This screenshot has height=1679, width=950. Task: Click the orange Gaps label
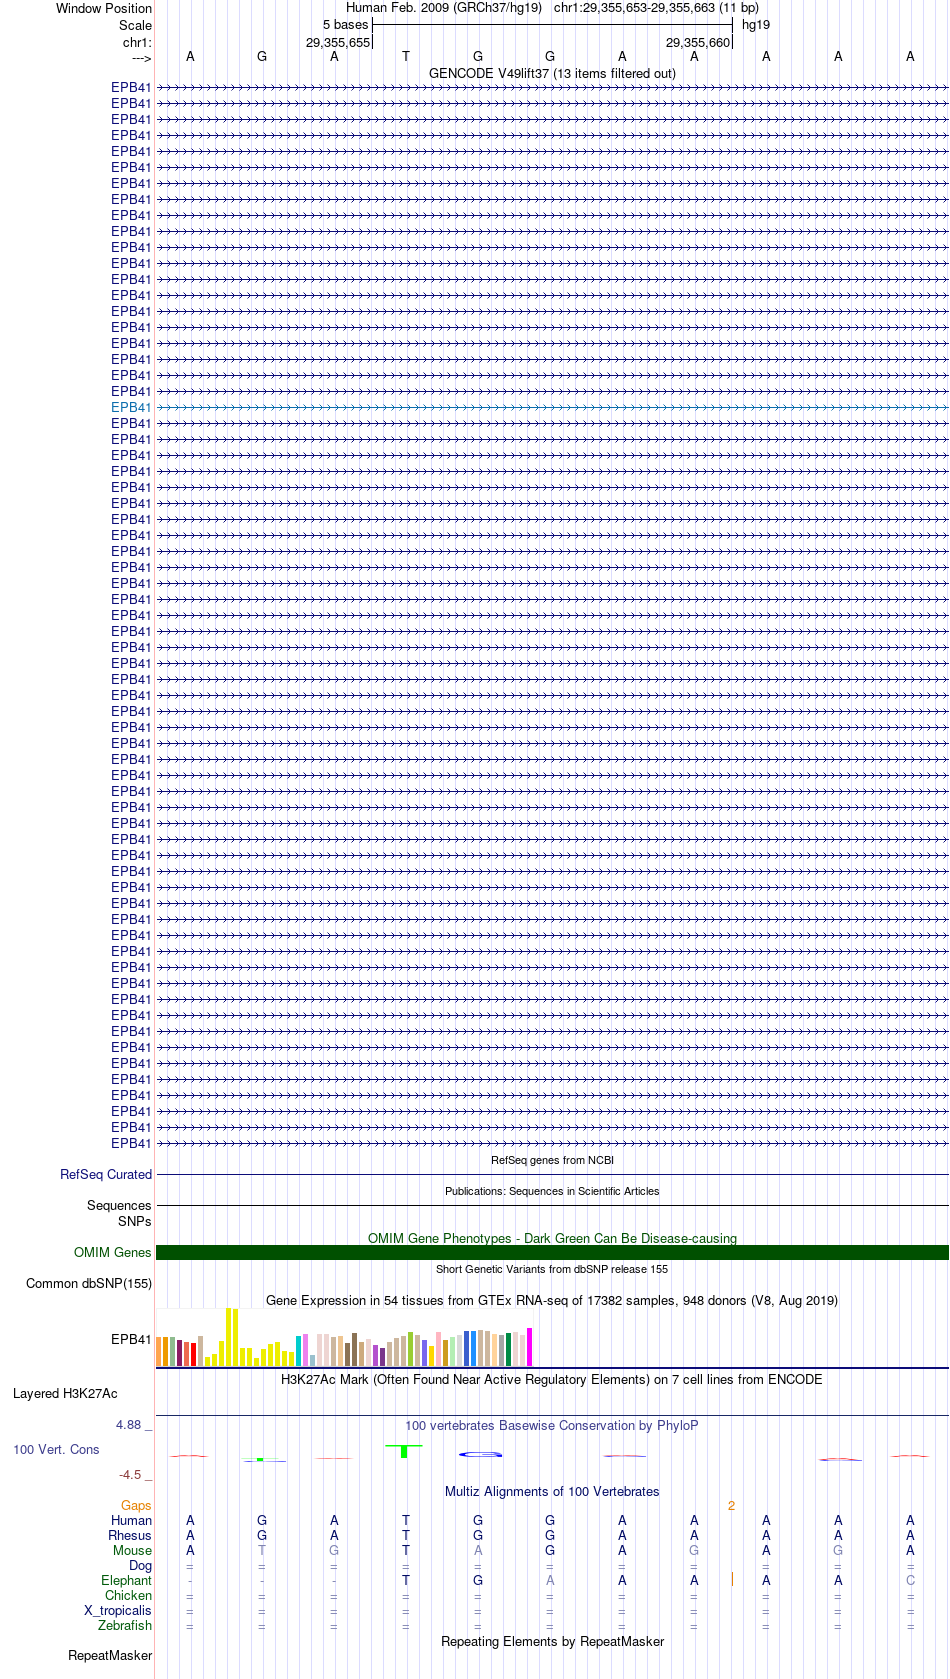(136, 1505)
